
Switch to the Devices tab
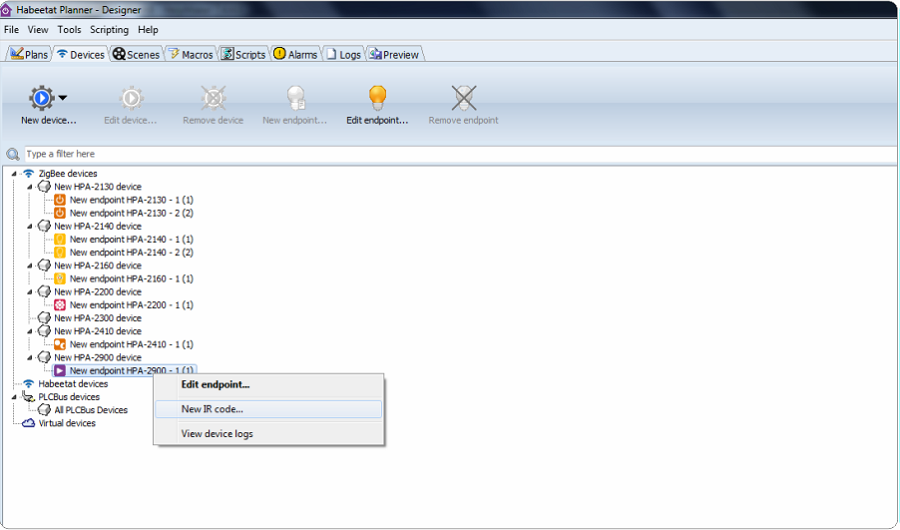pyautogui.click(x=81, y=54)
